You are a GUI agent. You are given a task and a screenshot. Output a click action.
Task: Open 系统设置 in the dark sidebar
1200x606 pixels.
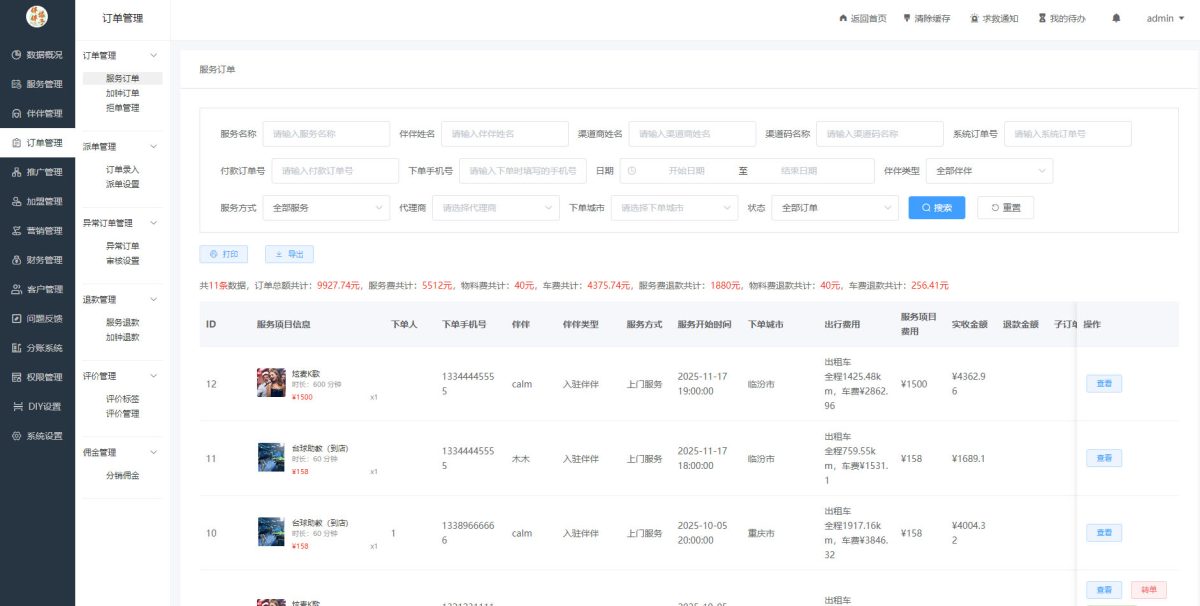tap(37, 436)
